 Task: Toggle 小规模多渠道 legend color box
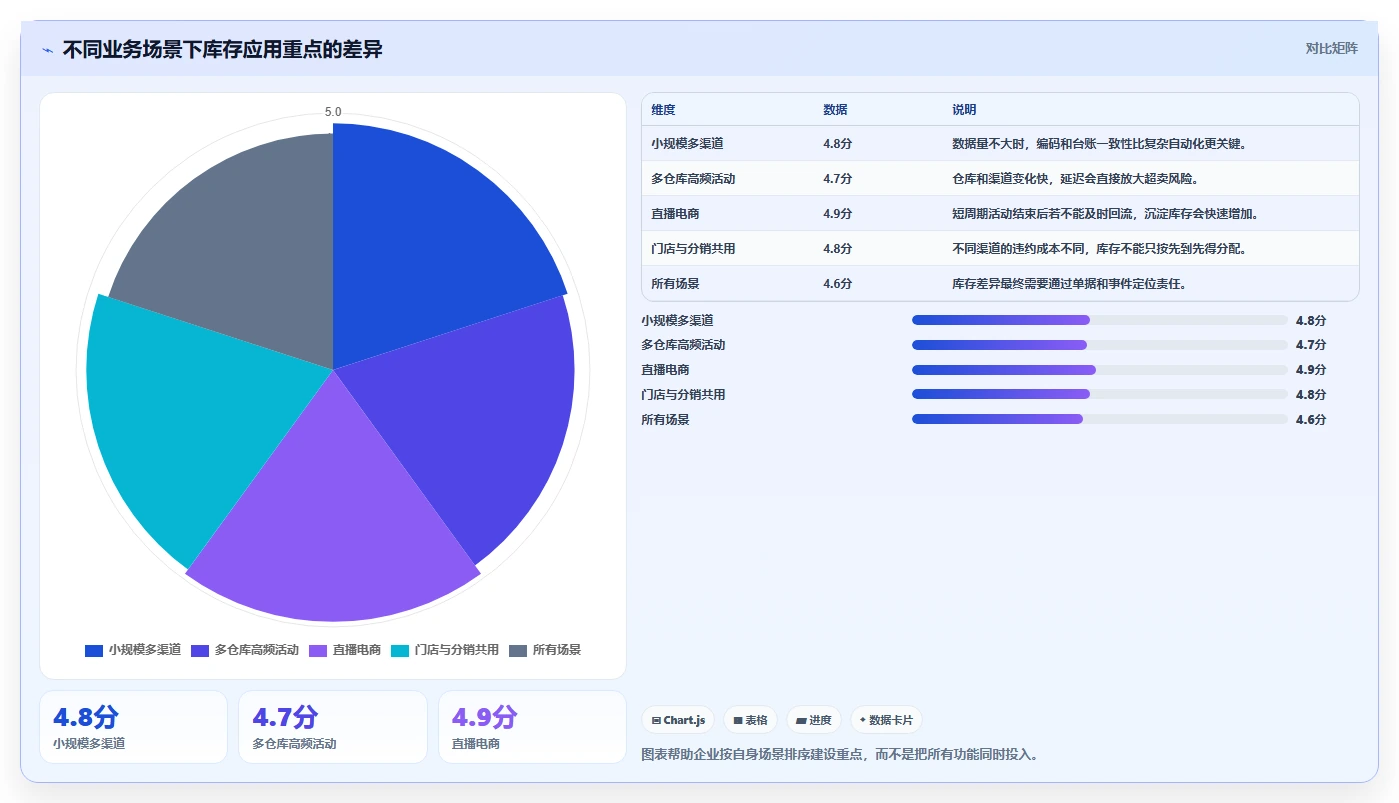click(94, 650)
